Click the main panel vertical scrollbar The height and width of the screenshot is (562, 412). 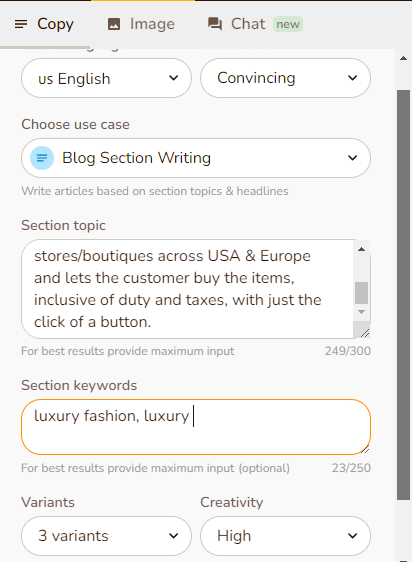pos(403,294)
